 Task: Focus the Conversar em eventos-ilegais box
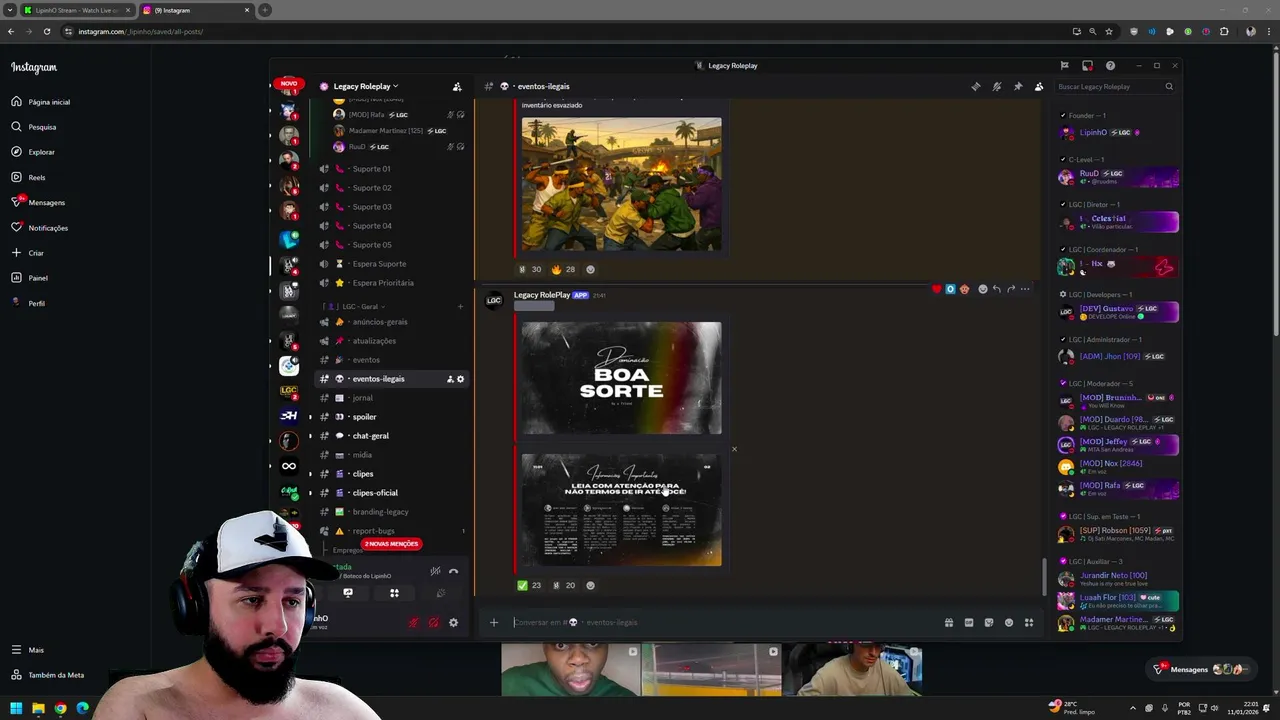(x=725, y=622)
